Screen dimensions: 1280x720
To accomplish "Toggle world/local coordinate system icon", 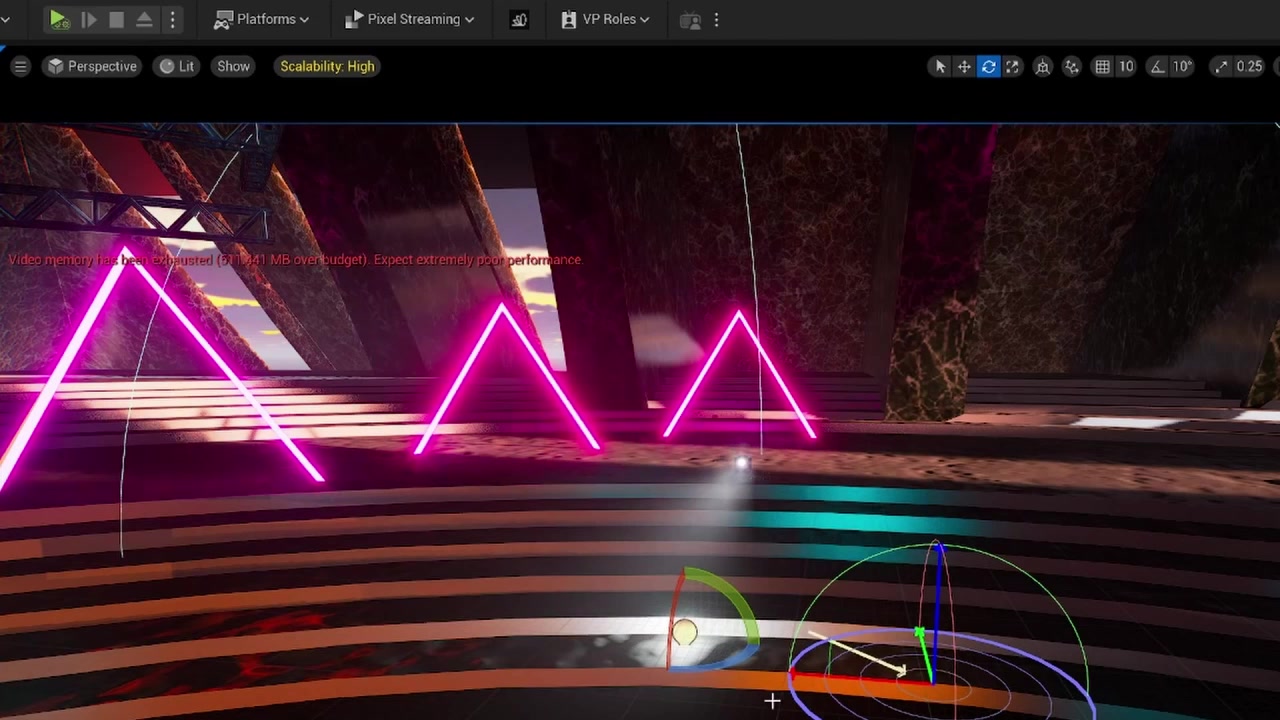I will point(1043,66).
